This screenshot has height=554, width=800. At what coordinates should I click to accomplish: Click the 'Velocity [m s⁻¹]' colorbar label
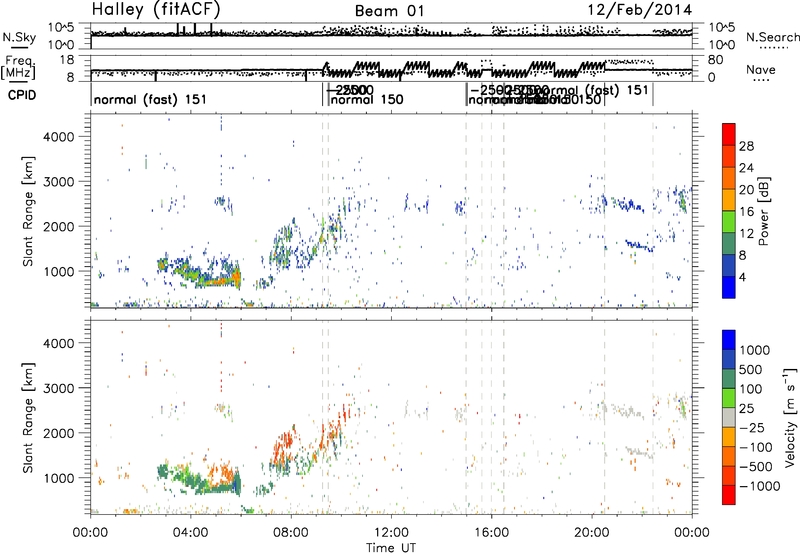click(790, 418)
